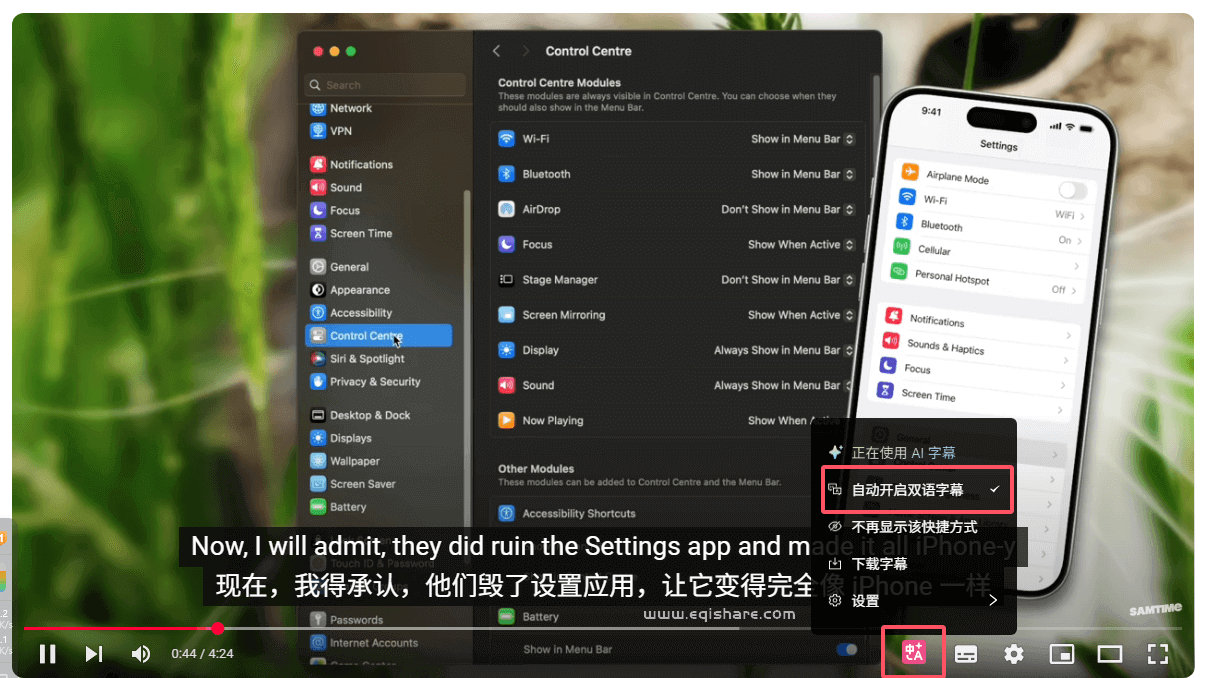Click the Stage Manager module icon
This screenshot has height=678, width=1215.
(508, 280)
